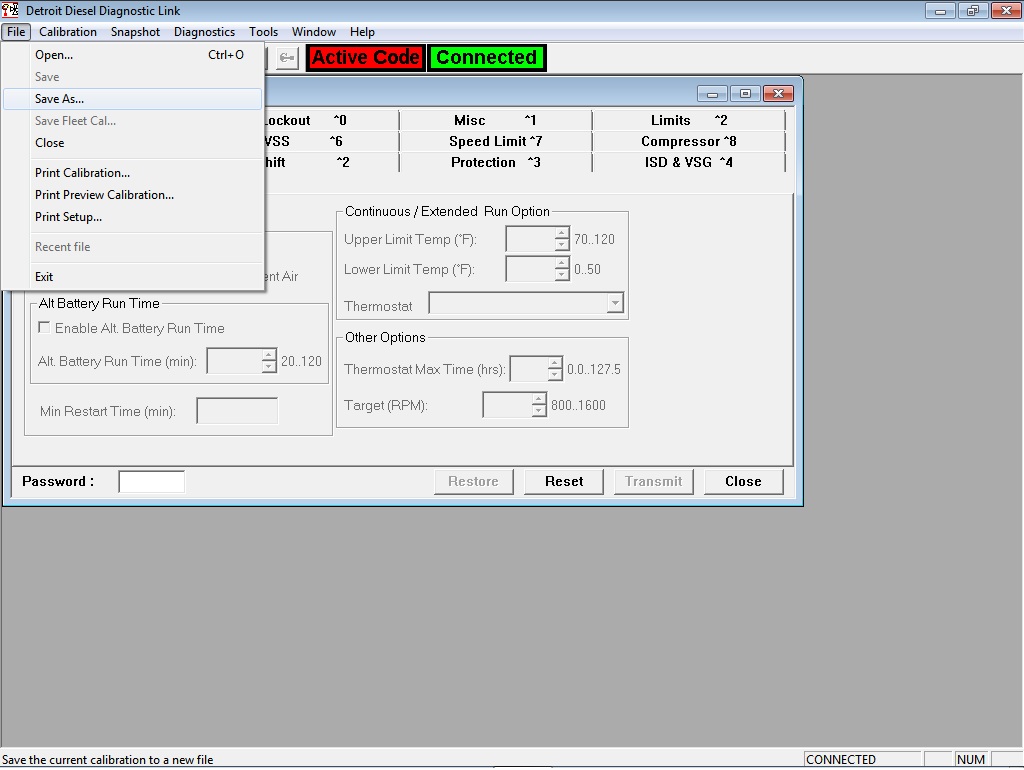The height and width of the screenshot is (770, 1024).
Task: Open the Speed Limit section
Action: coord(497,141)
